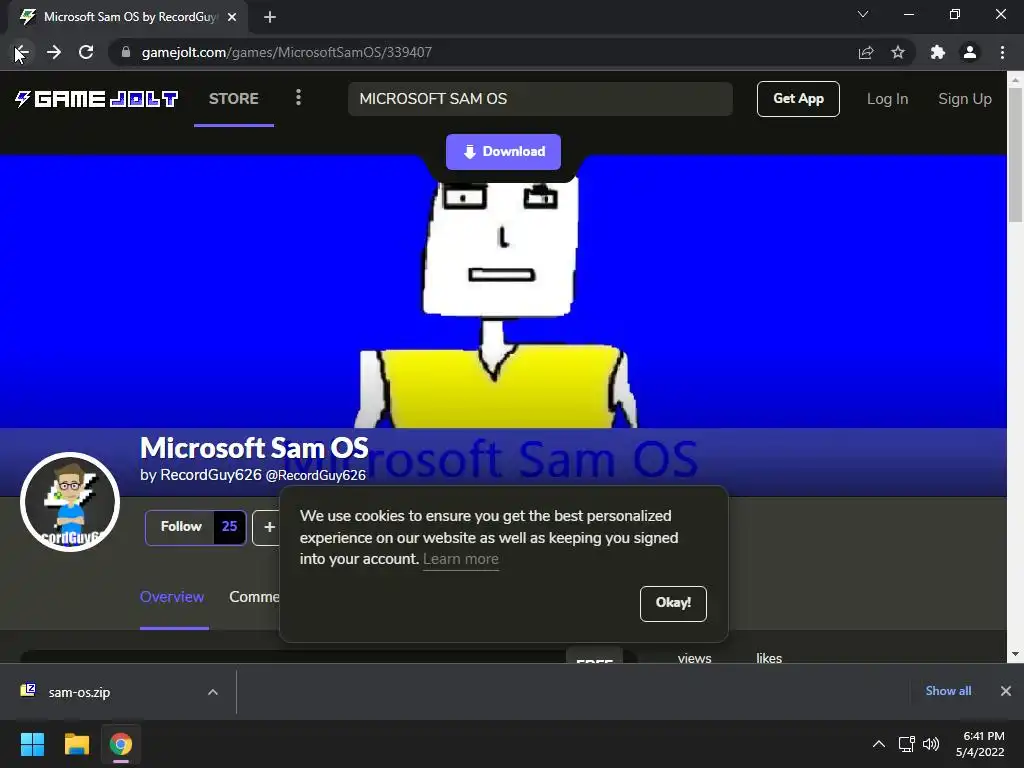The width and height of the screenshot is (1024, 768).
Task: Open RecordGuy626's avatar
Action: click(70, 502)
